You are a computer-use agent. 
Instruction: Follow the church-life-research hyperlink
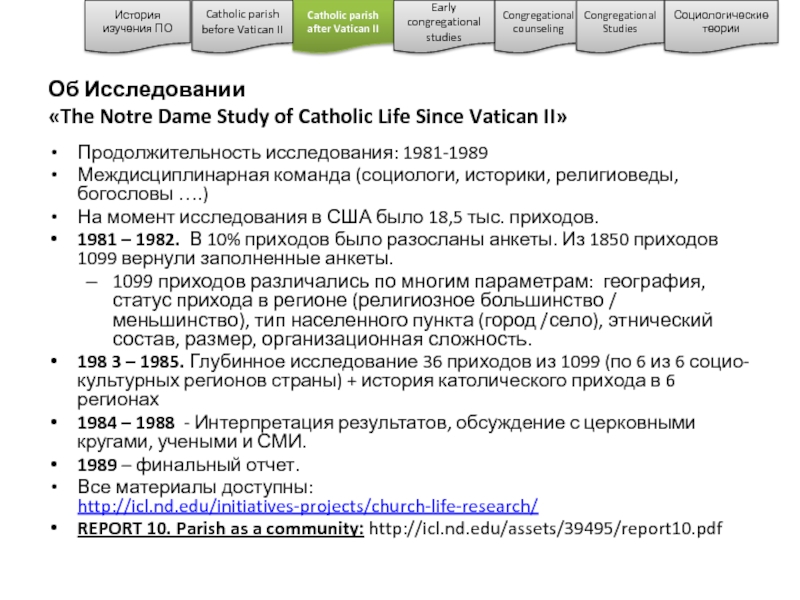(308, 507)
